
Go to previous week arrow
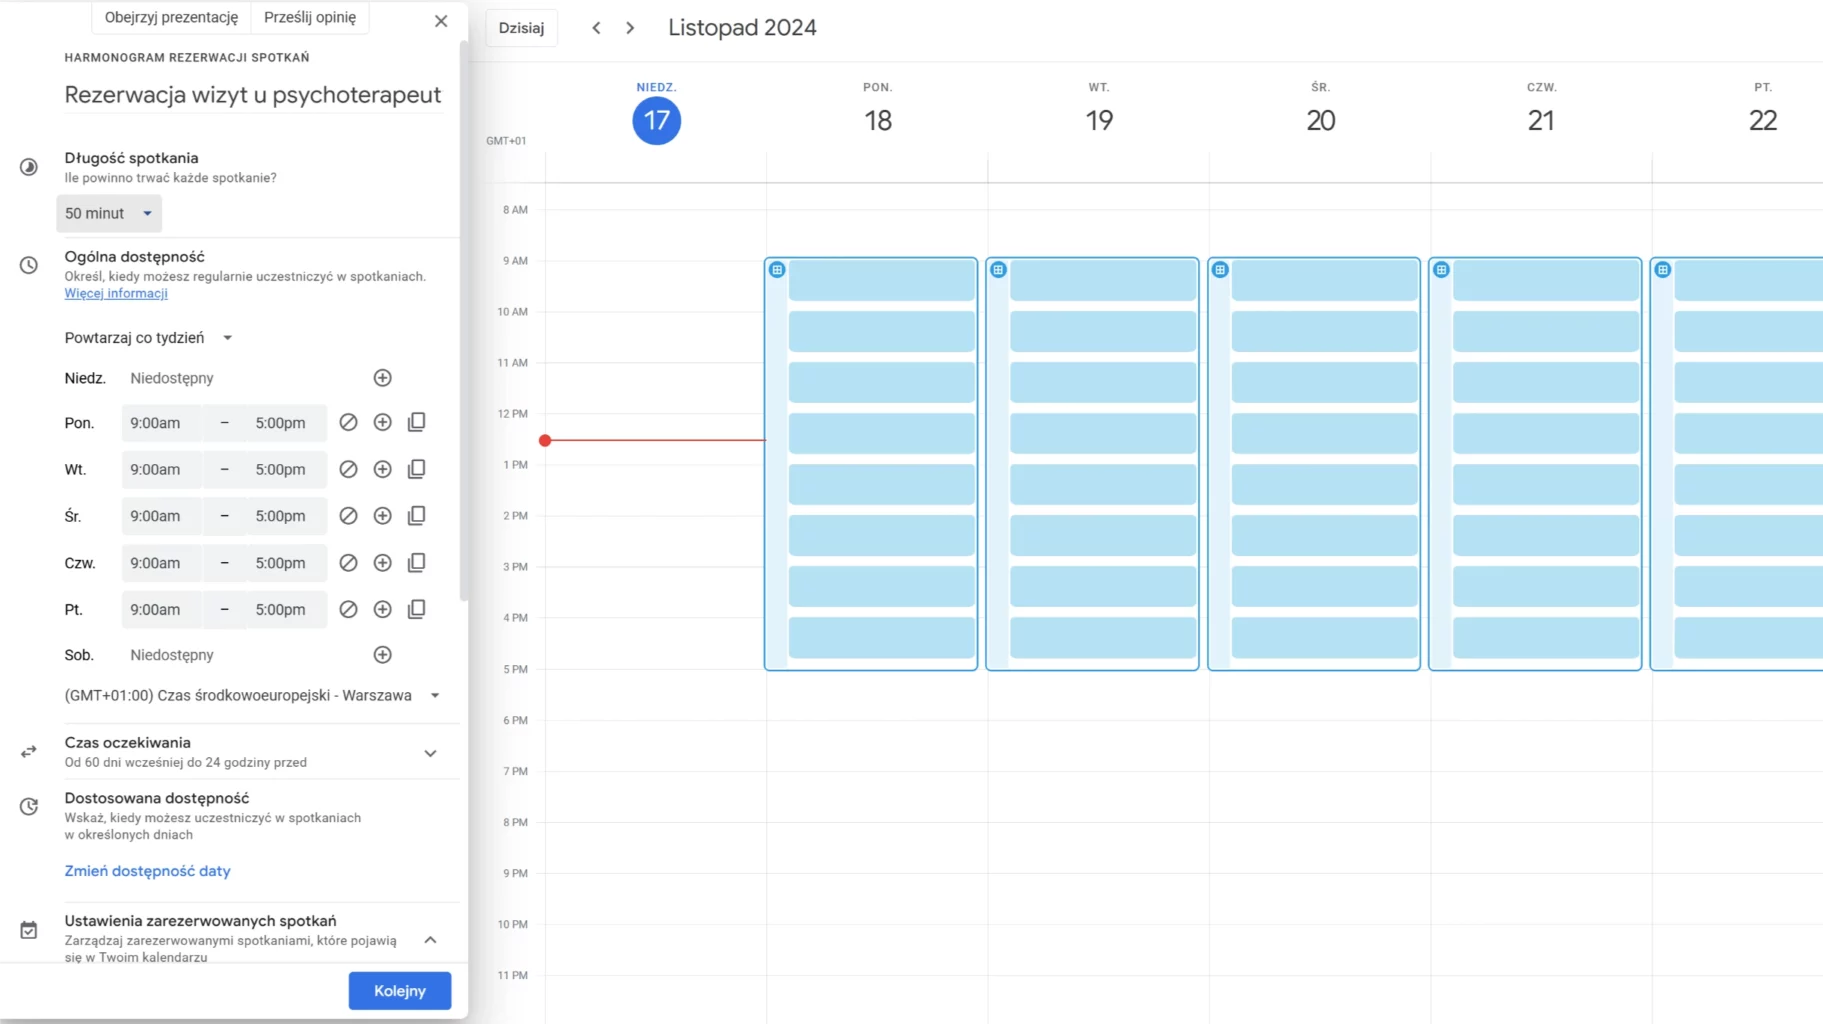tap(596, 28)
